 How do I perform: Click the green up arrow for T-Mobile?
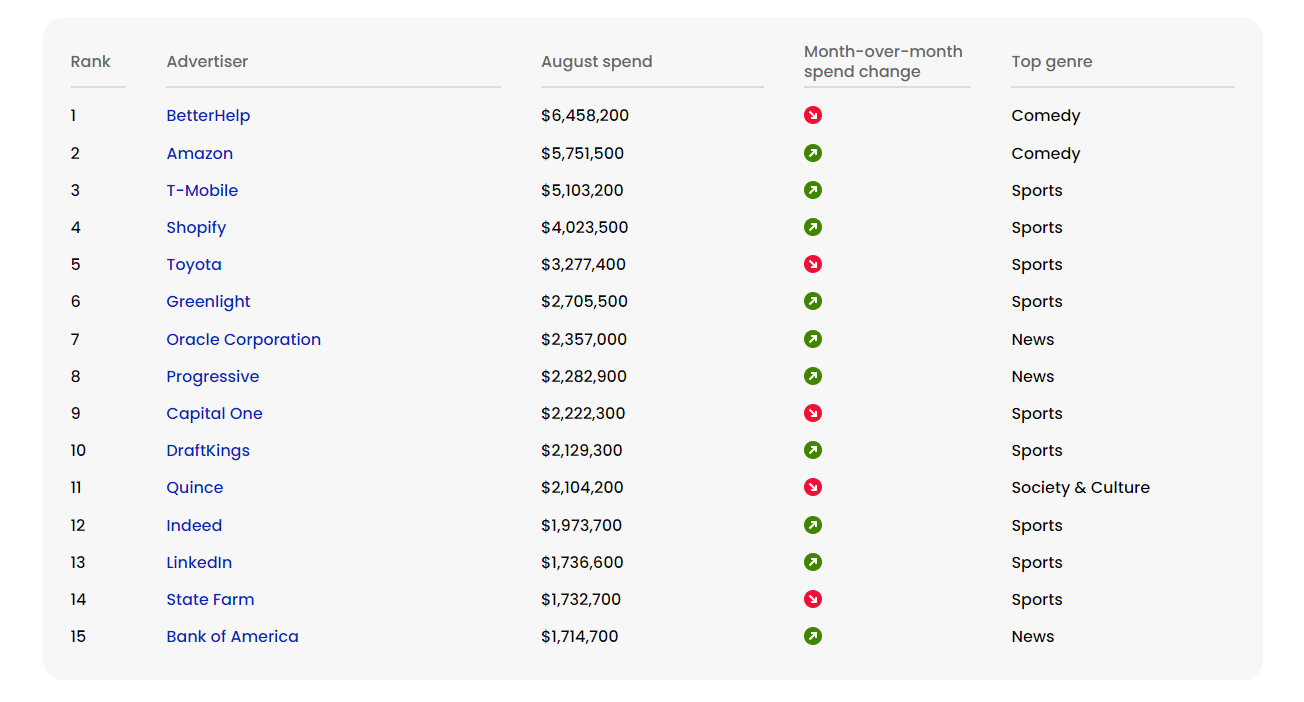(x=813, y=190)
